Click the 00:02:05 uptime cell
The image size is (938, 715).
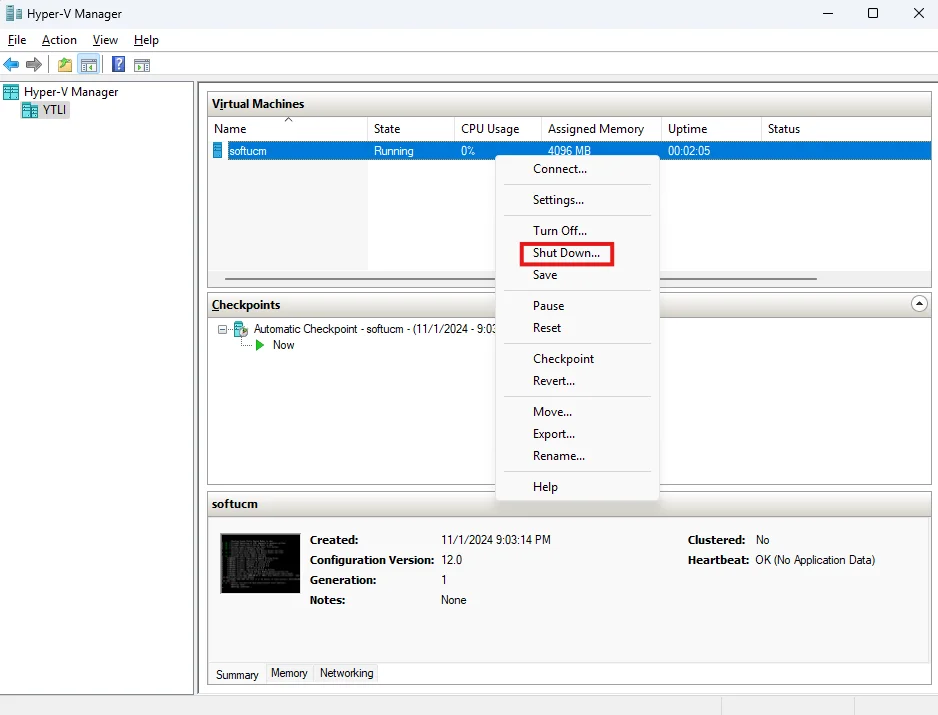point(689,151)
